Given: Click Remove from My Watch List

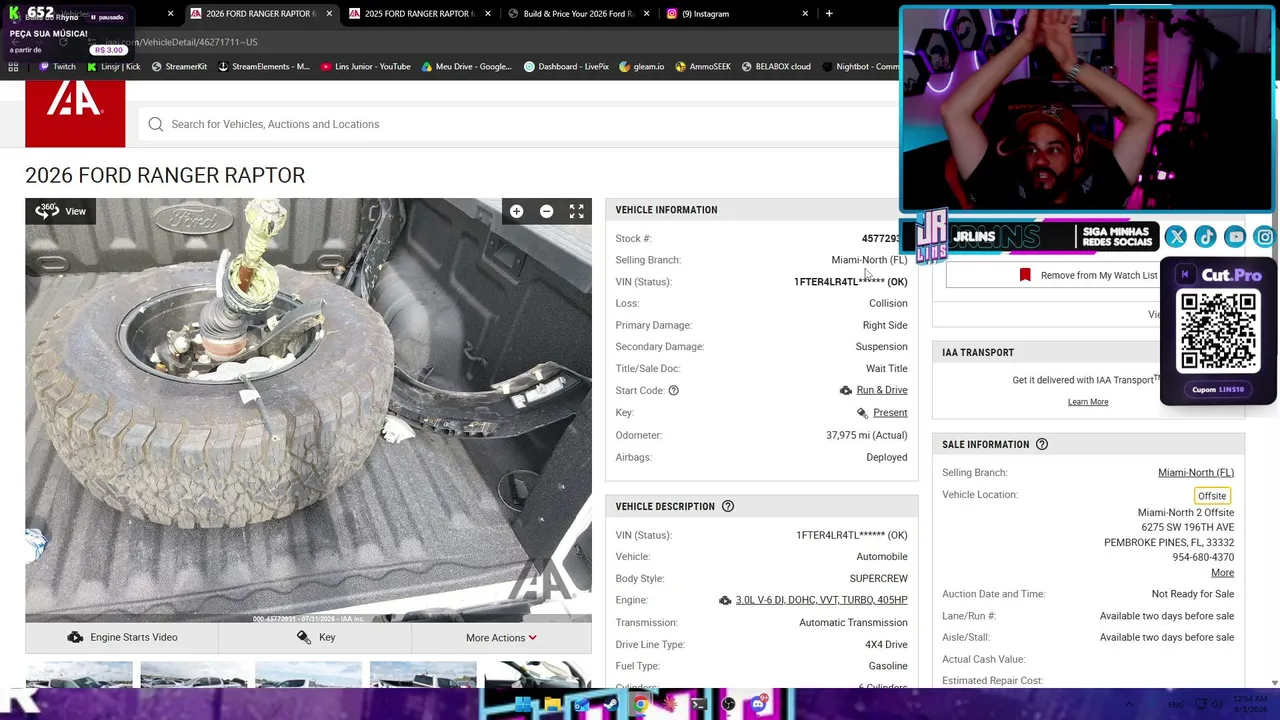Looking at the screenshot, I should pyautogui.click(x=1099, y=275).
